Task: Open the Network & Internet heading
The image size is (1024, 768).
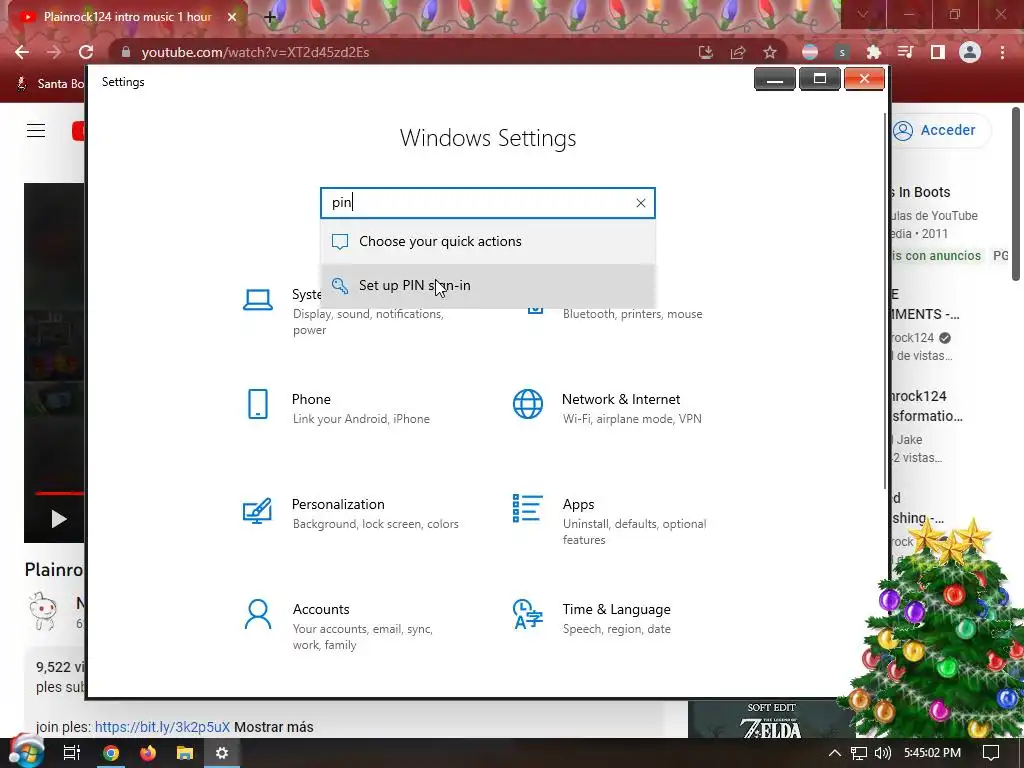Action: pos(620,399)
